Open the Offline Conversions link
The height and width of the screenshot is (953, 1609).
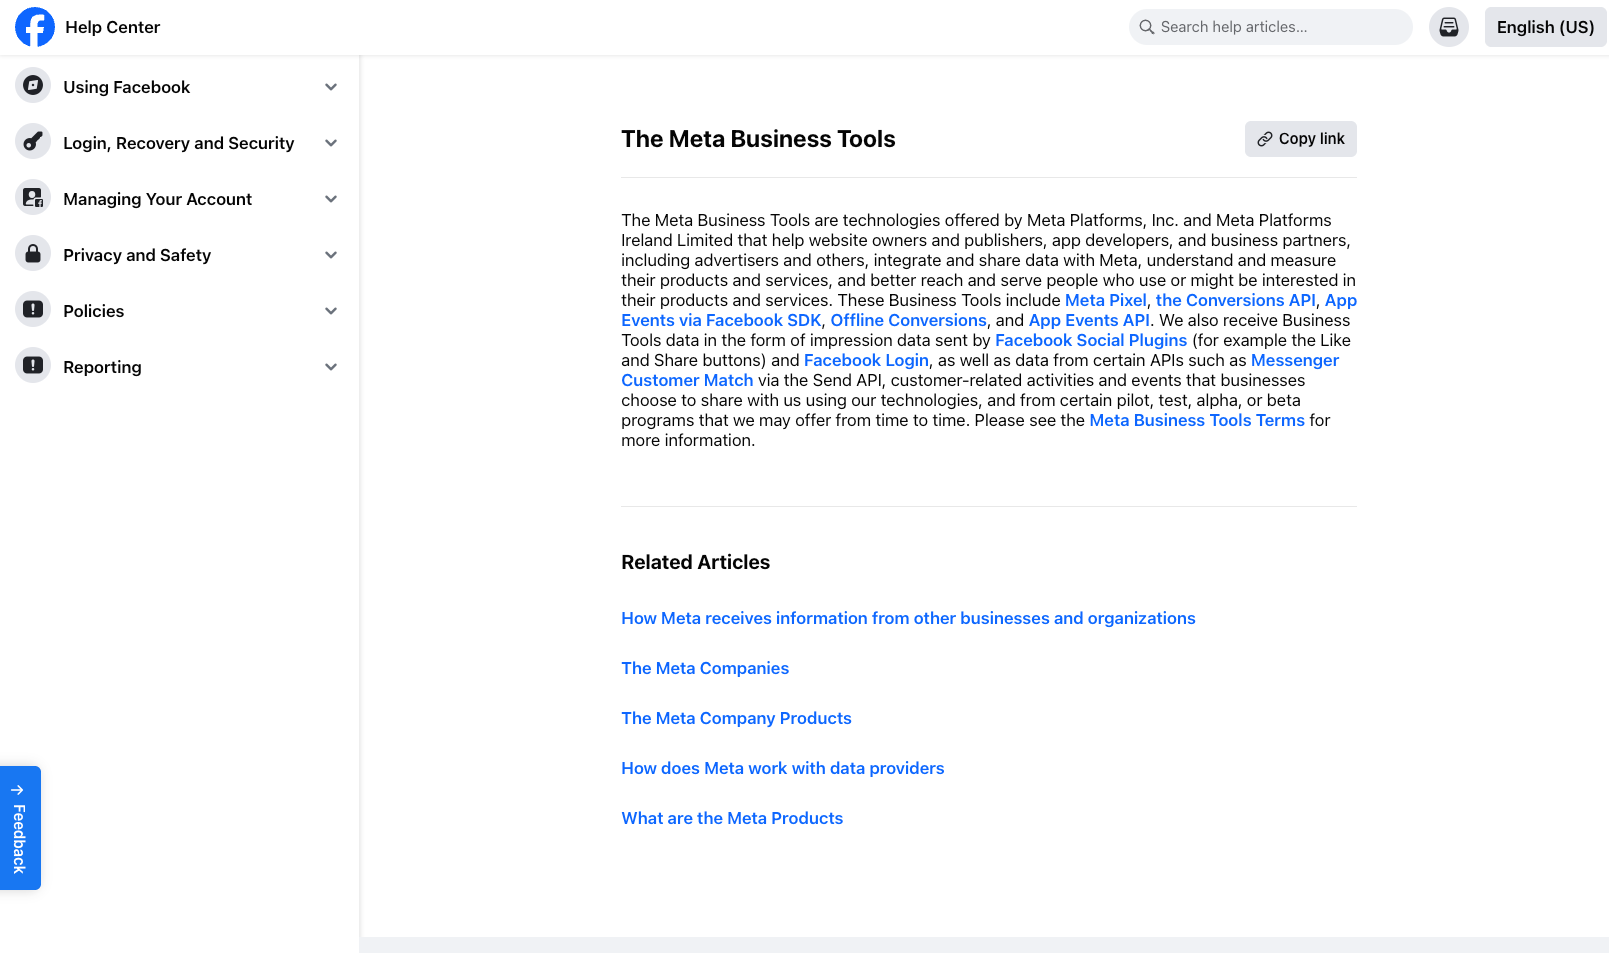908,320
